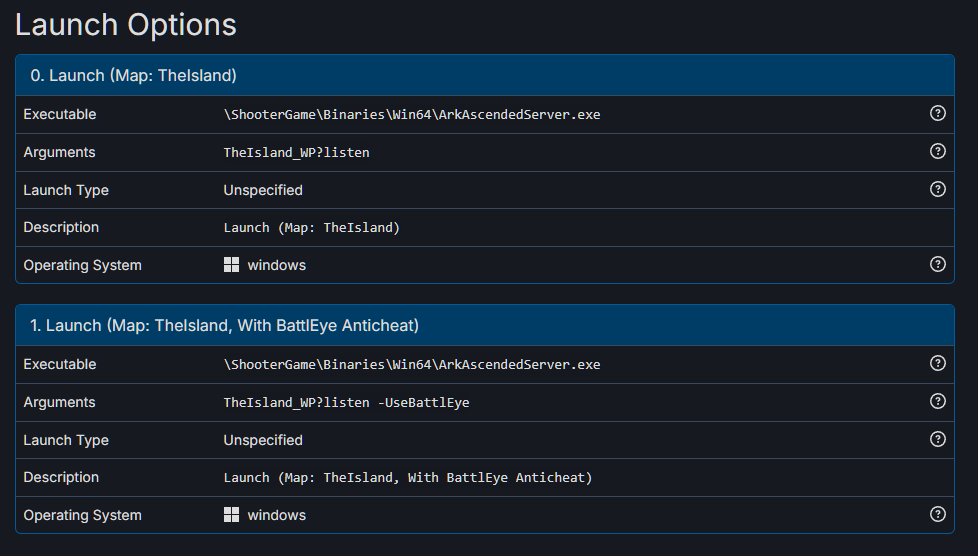Screen dimensions: 978x556
Task: Click 'Executable' label in BattlEye section
Action: (60, 365)
